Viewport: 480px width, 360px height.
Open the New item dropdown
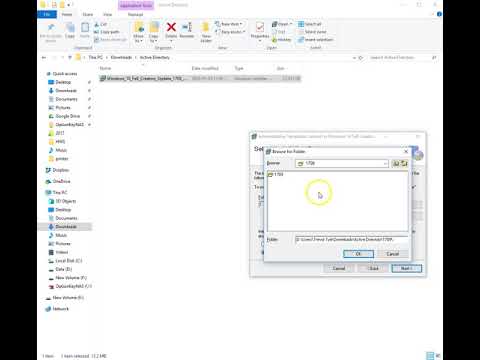coord(229,24)
